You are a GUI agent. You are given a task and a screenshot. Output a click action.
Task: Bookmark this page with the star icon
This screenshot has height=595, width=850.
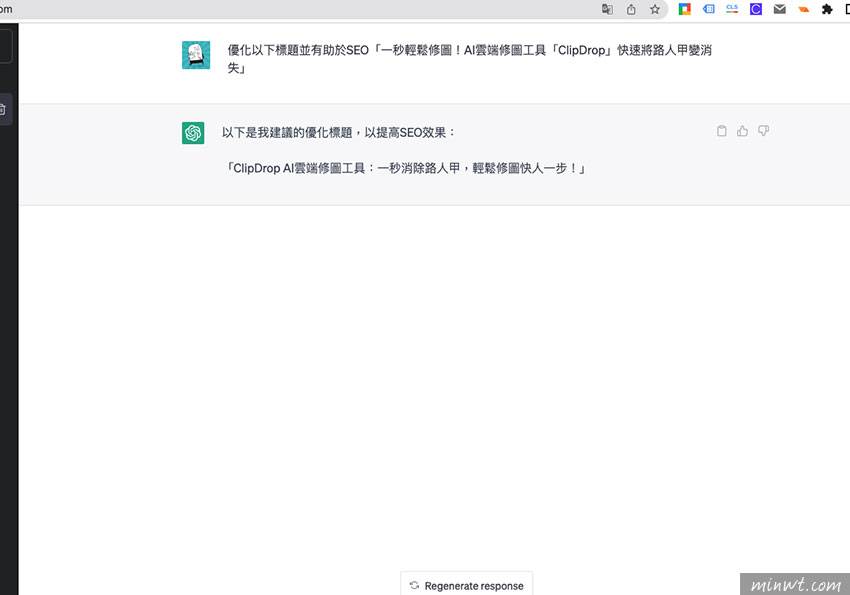pyautogui.click(x=655, y=9)
